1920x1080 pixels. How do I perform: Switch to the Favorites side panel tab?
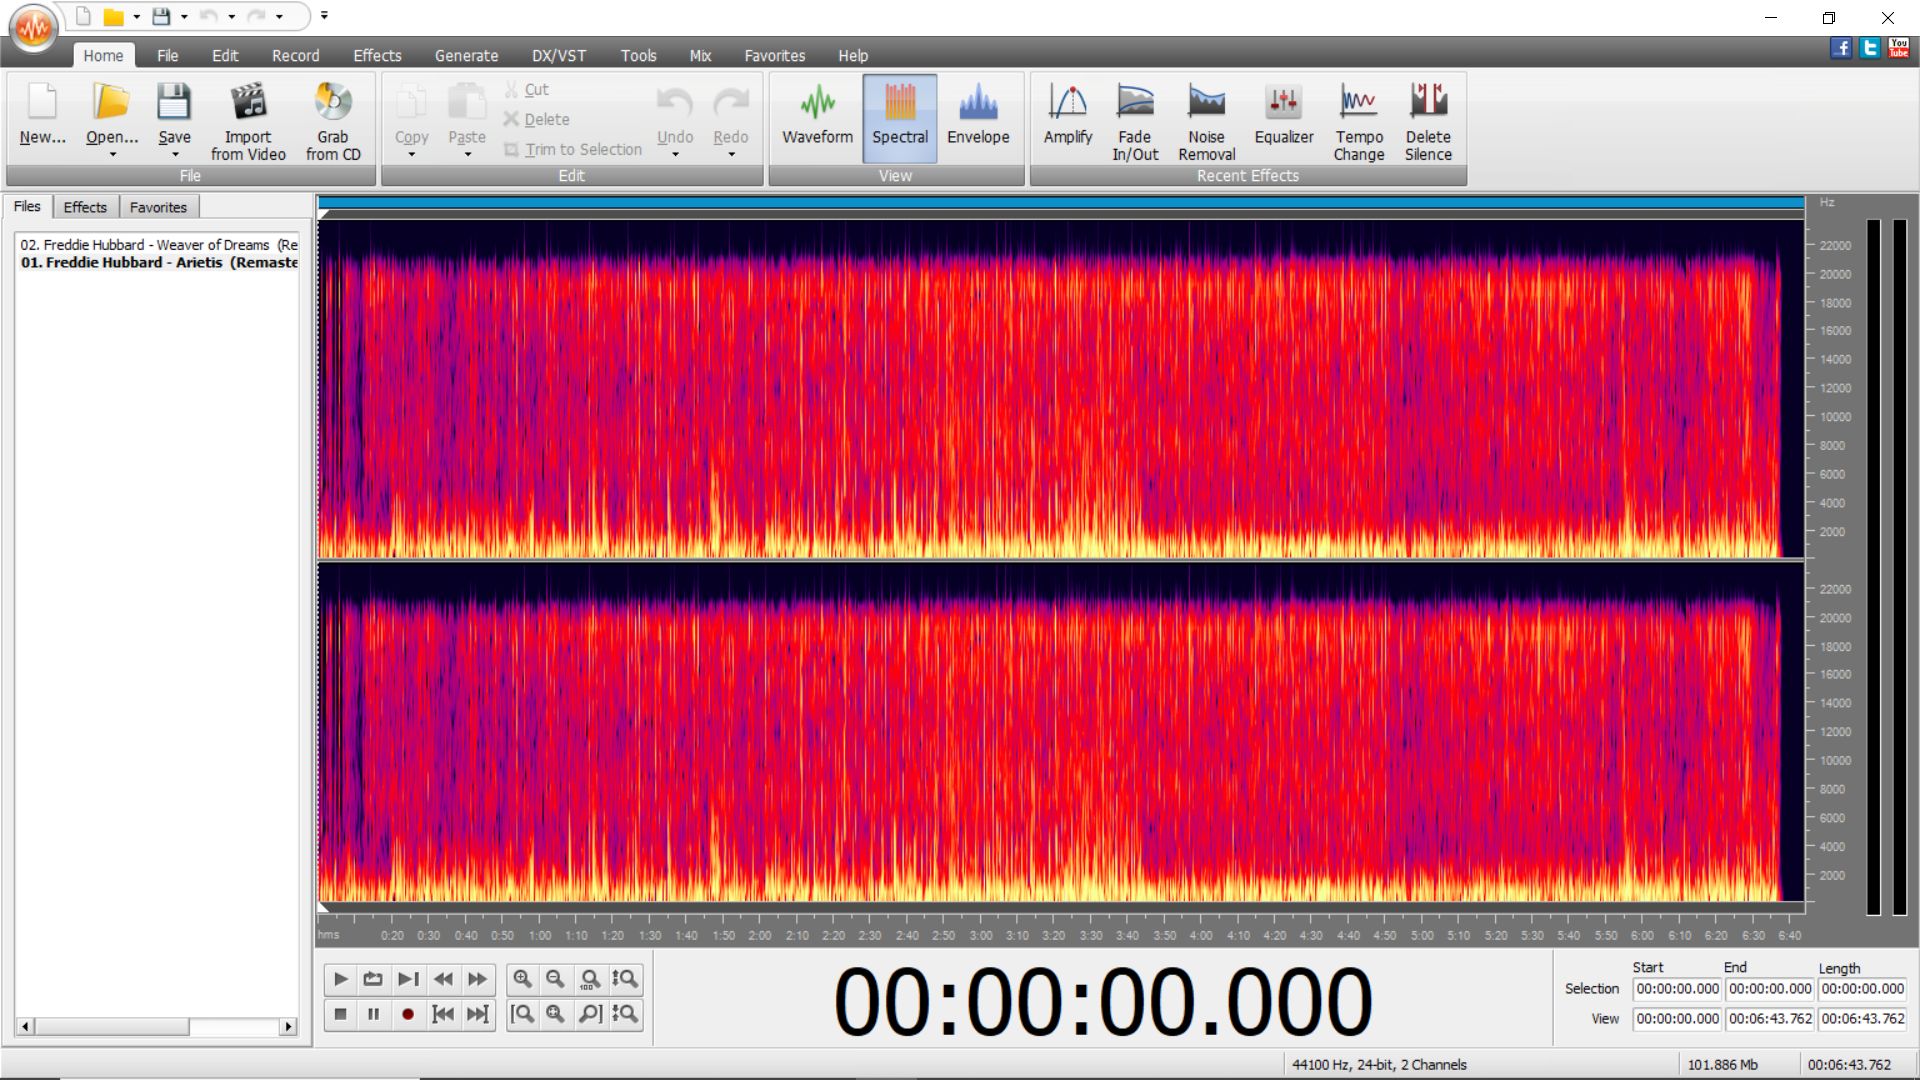tap(158, 207)
